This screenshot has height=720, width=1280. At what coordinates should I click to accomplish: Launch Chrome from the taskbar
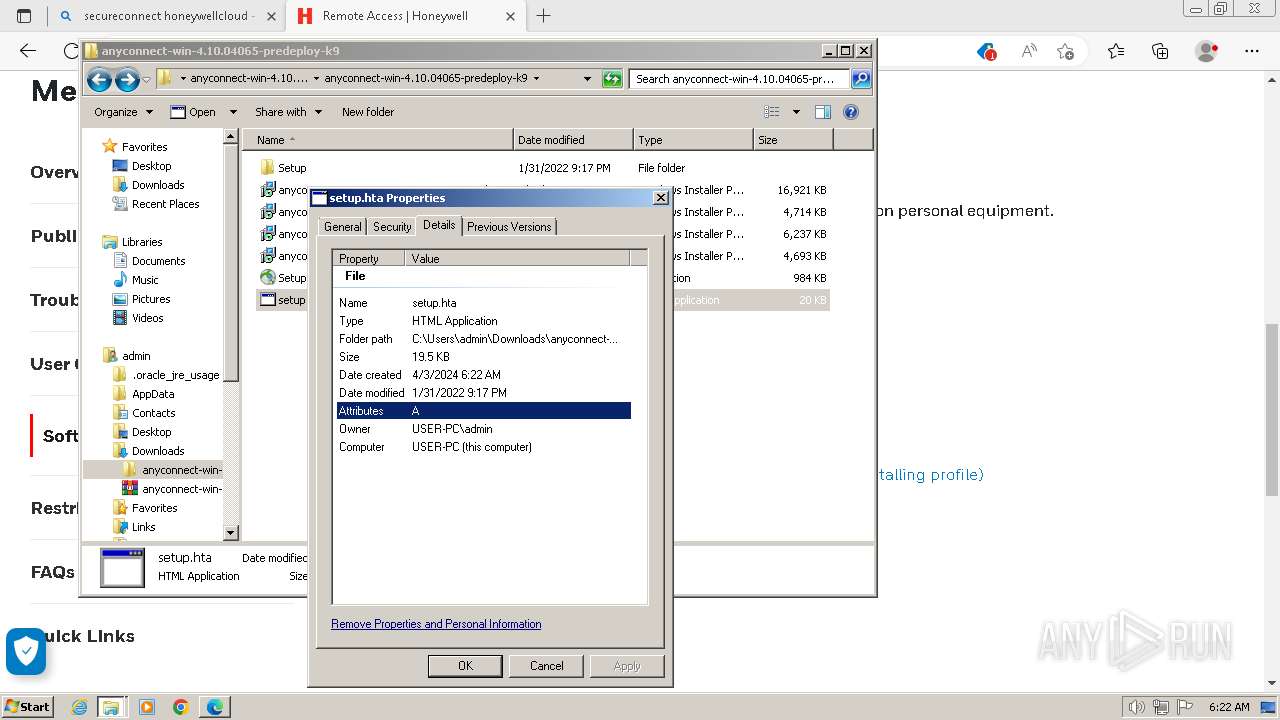pyautogui.click(x=181, y=707)
